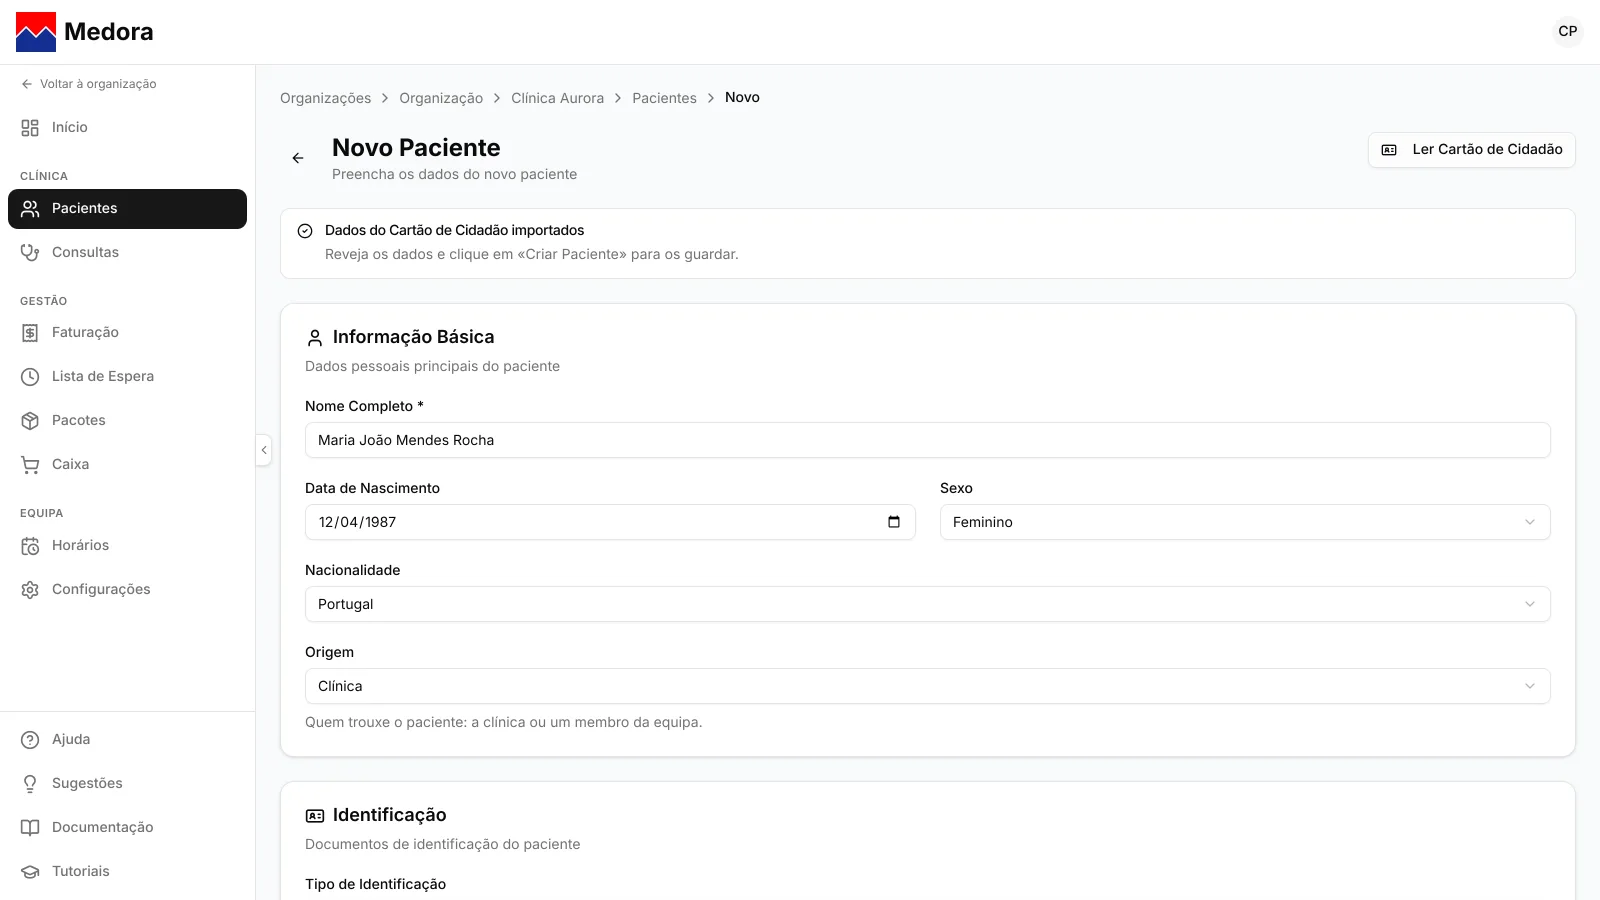Open the Pacientes breadcrumb link
Image resolution: width=1600 pixels, height=900 pixels.
664,98
